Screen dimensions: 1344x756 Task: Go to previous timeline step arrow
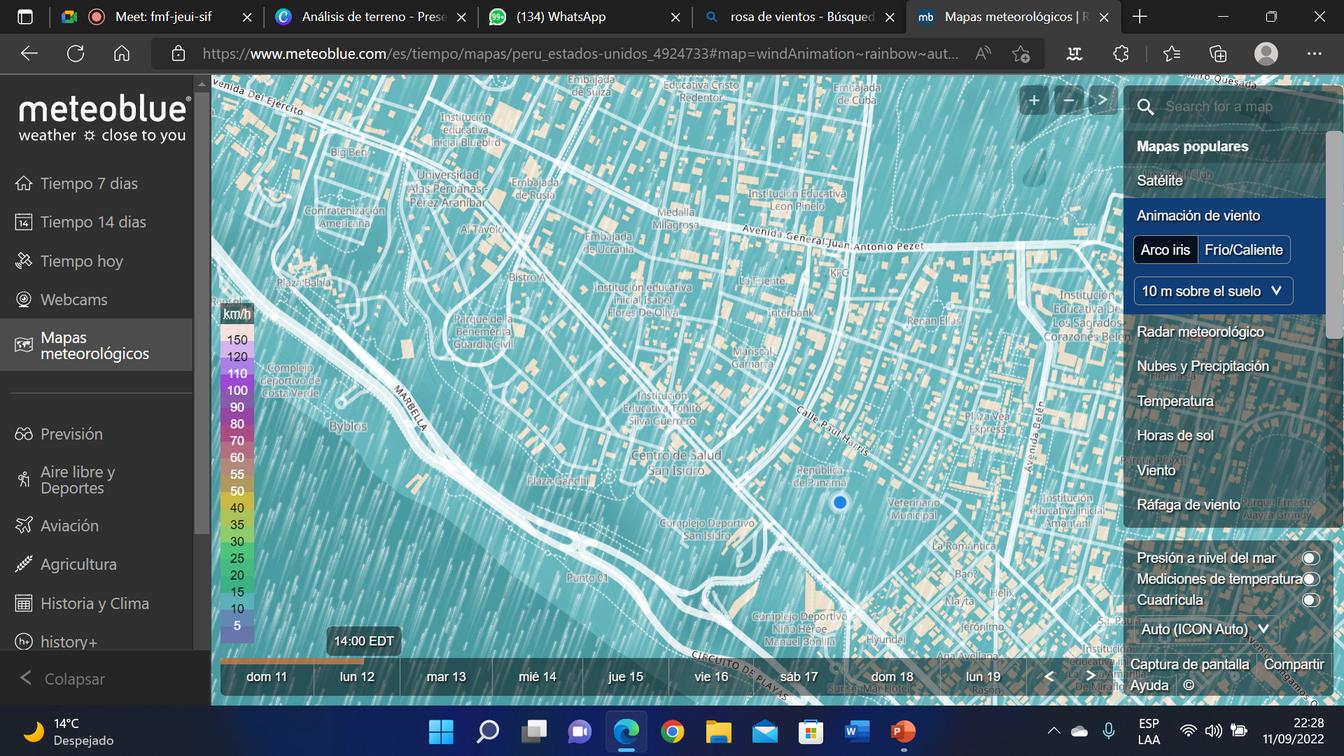click(x=1049, y=677)
